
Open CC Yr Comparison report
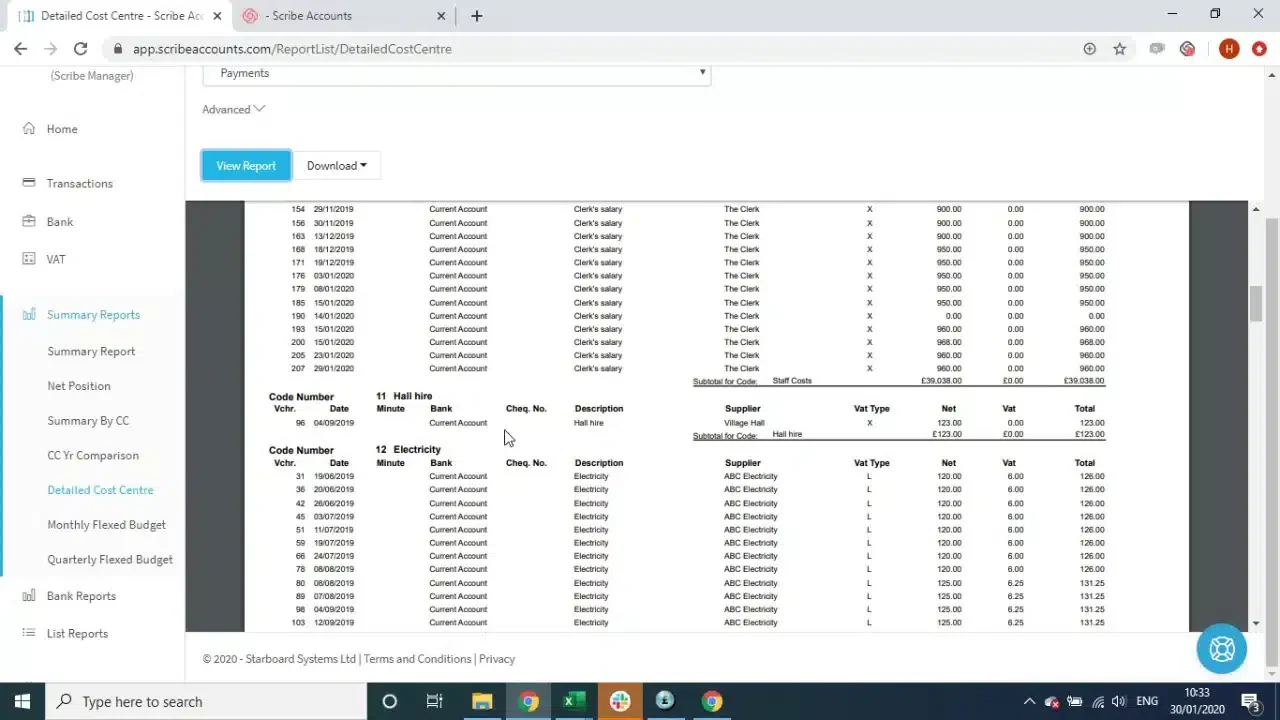click(93, 455)
